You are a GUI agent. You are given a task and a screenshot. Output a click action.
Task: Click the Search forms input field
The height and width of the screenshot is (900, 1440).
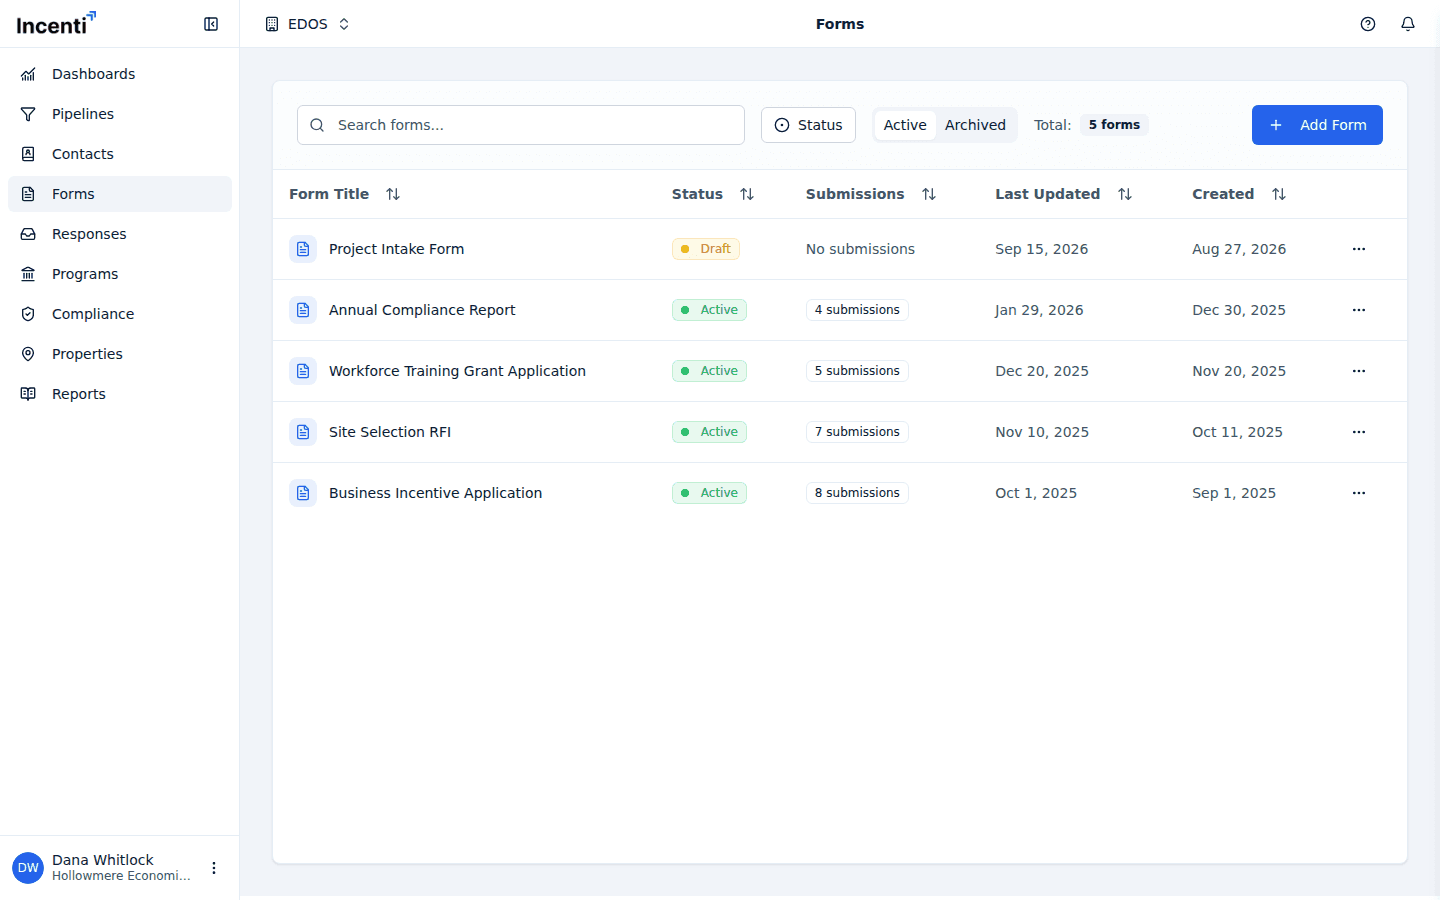pos(521,125)
